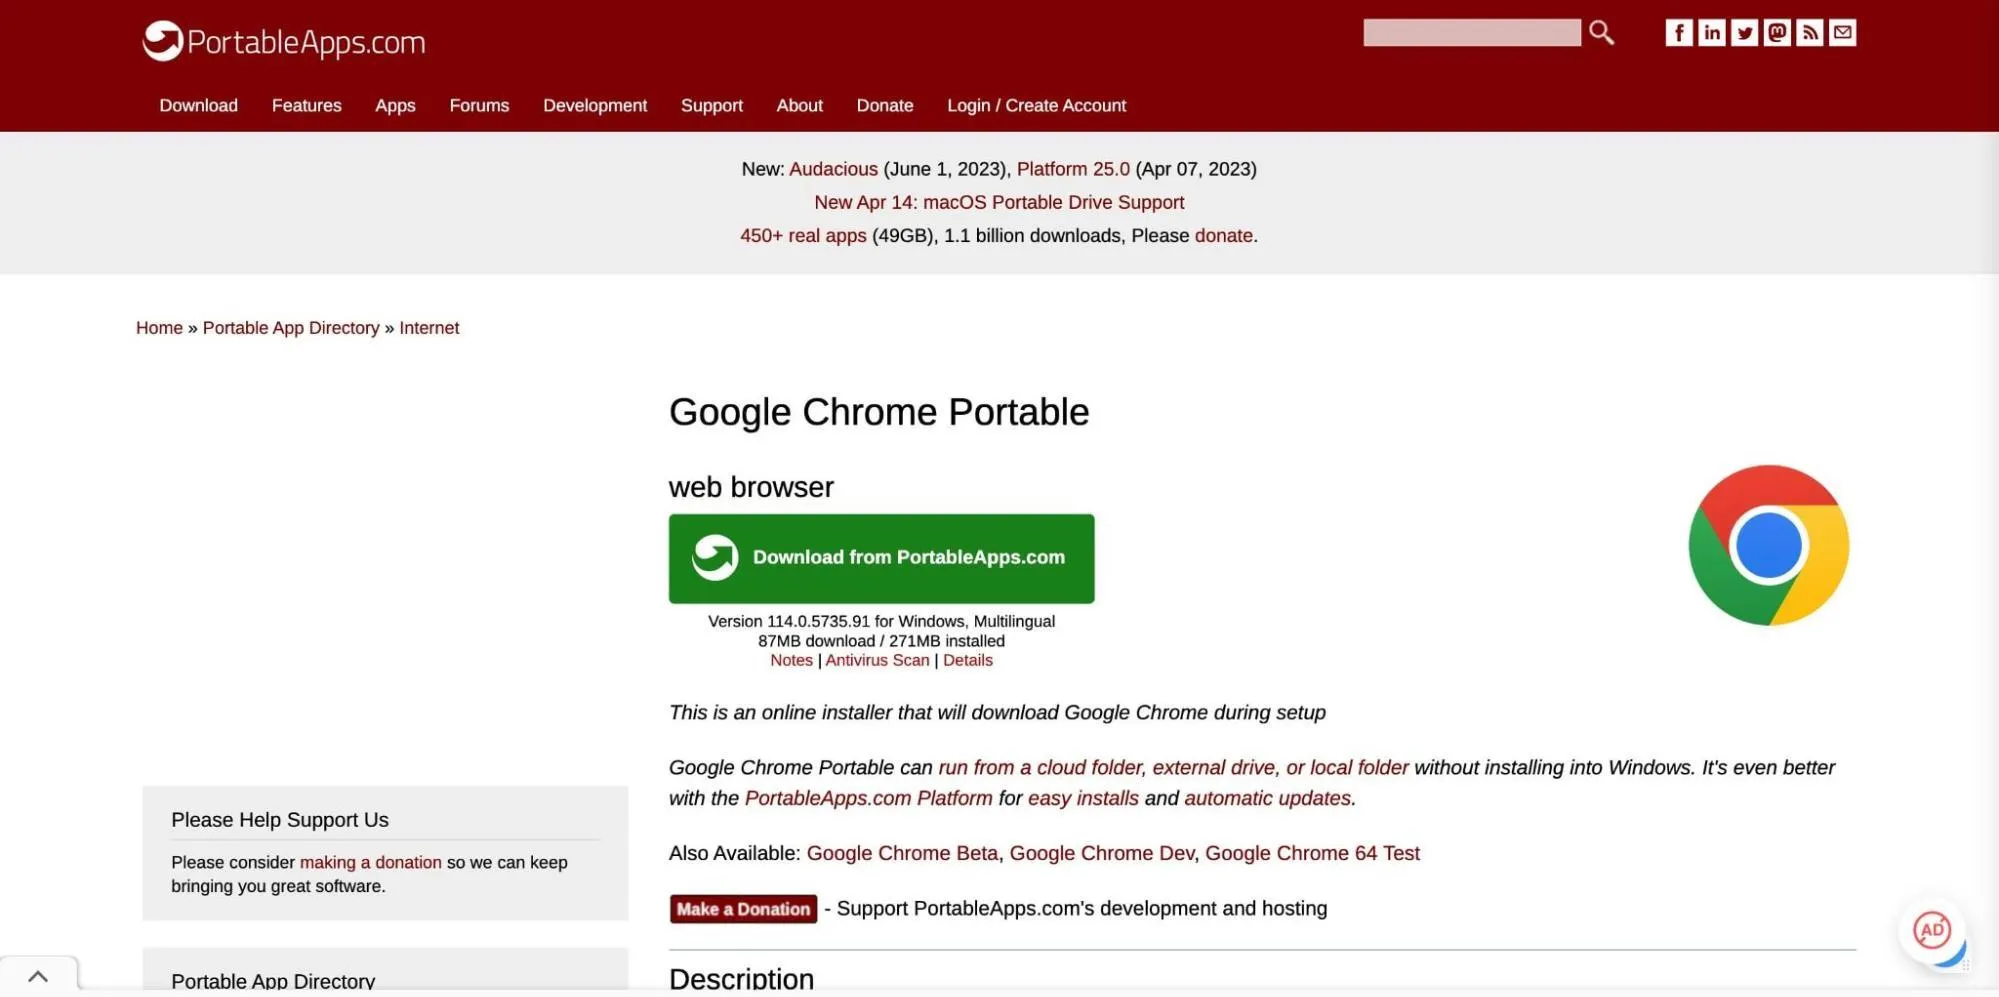Open Google Chrome 64 Test link

(1312, 853)
